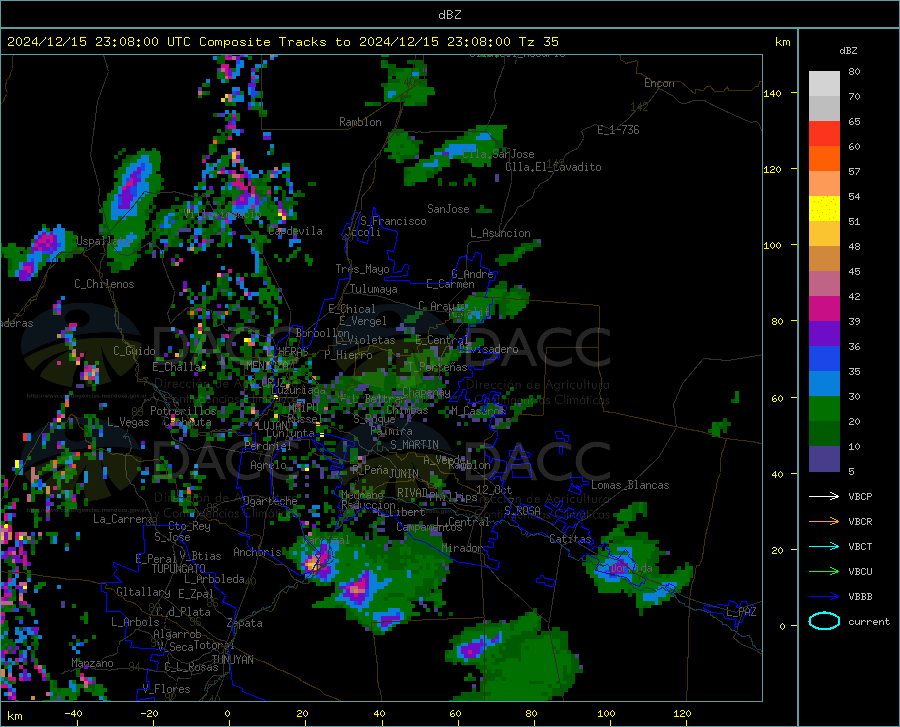Select the yellow 51 dBZ color swatch
The width and height of the screenshot is (900, 727).
824,209
